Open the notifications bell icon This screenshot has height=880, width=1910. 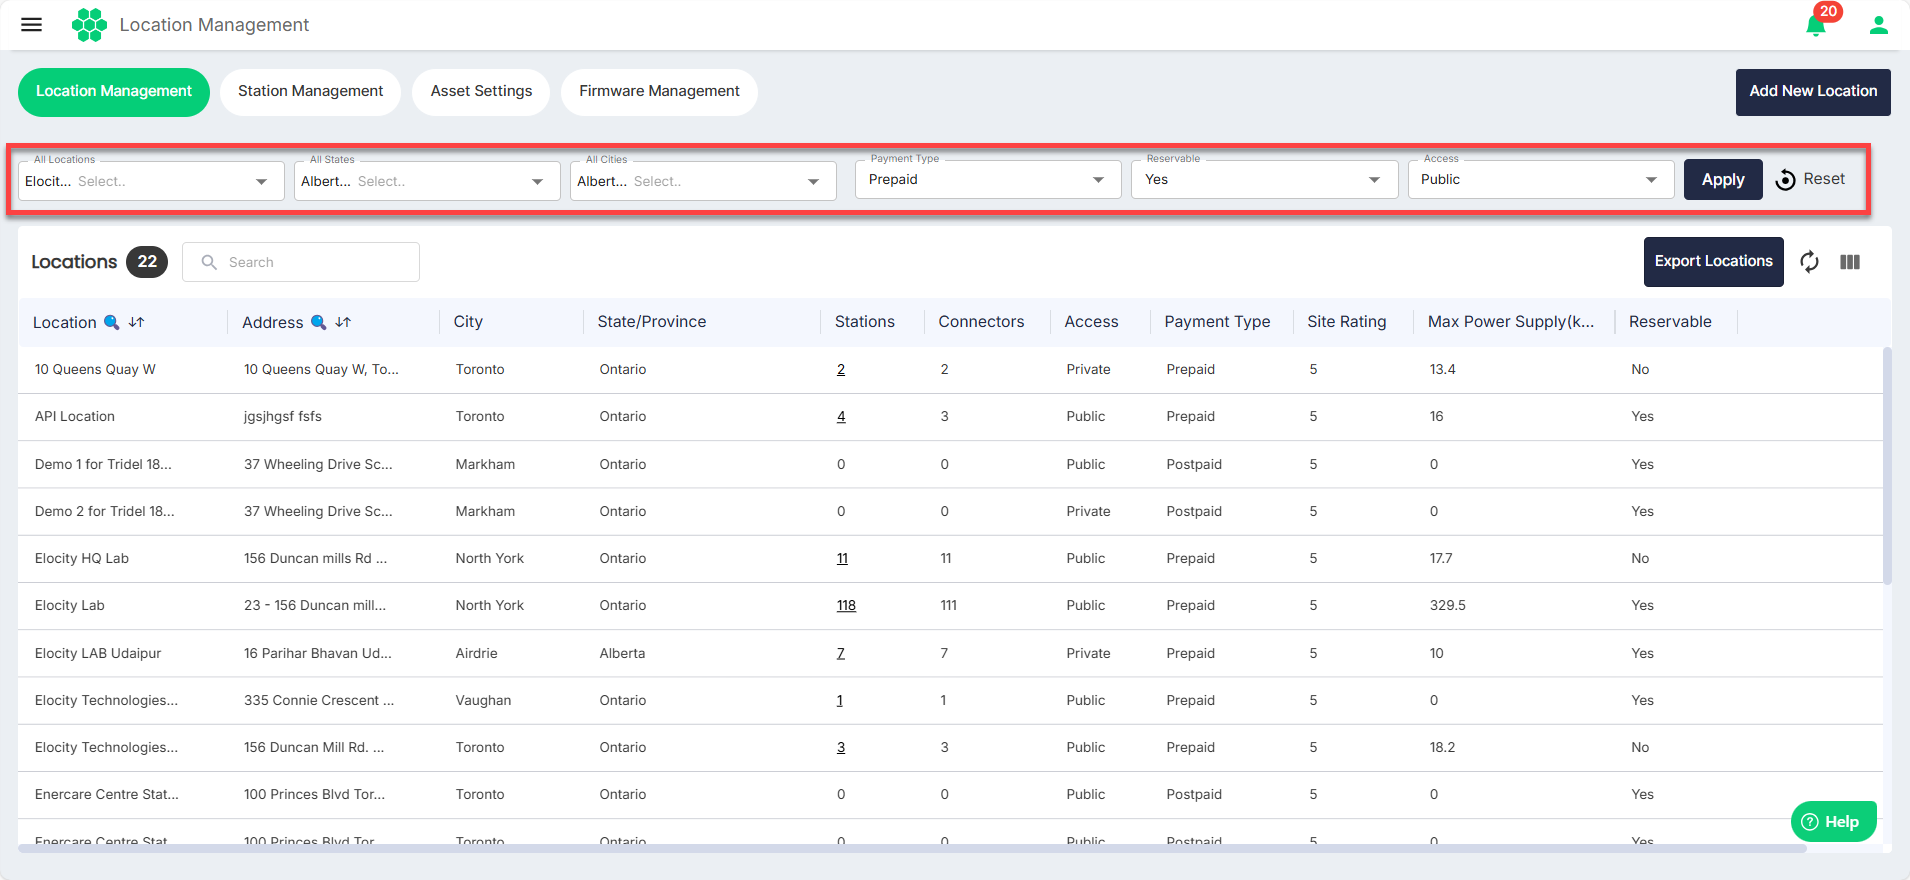pyautogui.click(x=1816, y=25)
